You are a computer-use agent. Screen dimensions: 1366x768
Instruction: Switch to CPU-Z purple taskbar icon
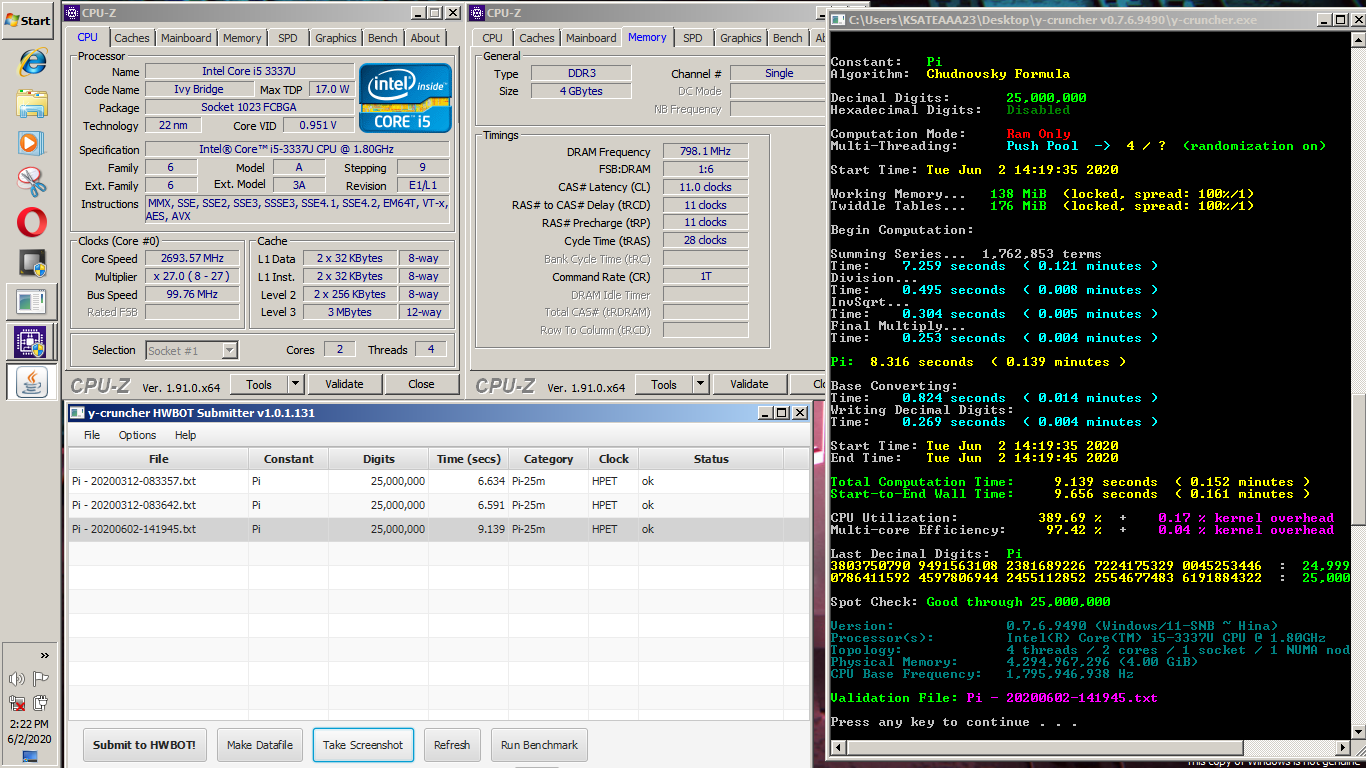tap(32, 341)
